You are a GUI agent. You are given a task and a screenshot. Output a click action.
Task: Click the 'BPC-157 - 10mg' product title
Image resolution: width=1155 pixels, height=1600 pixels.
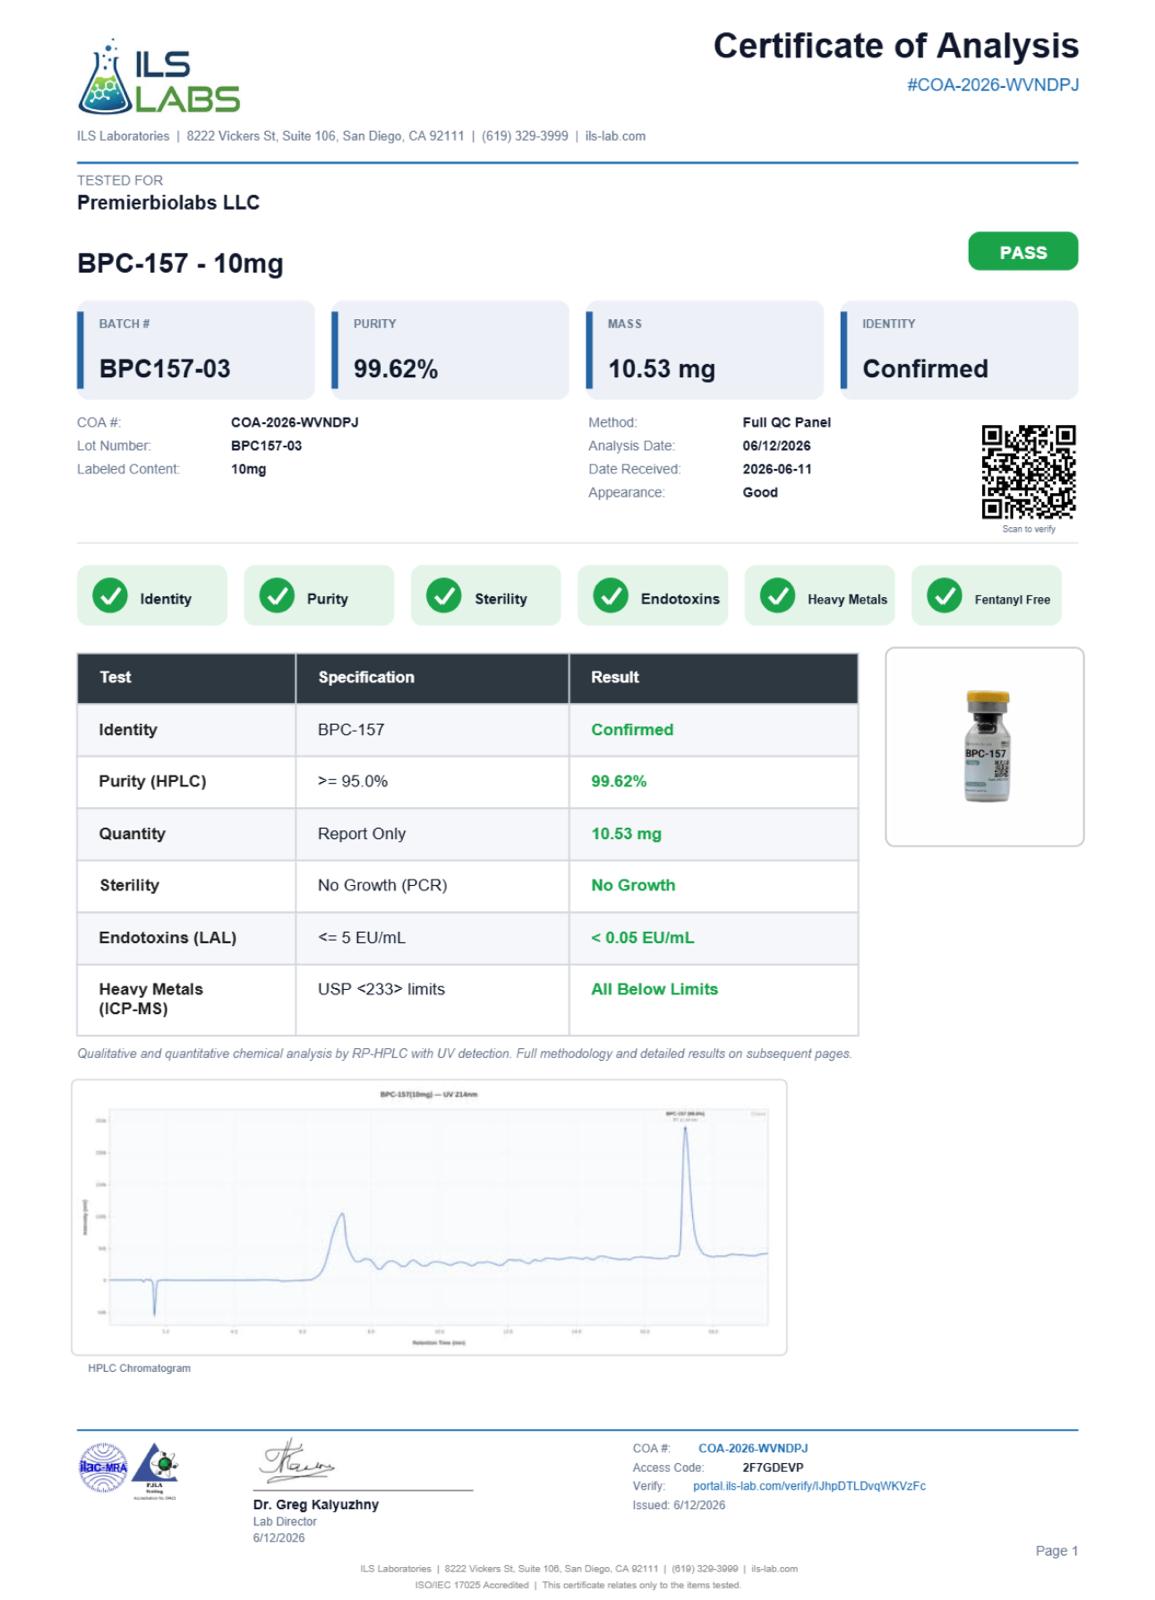pos(180,263)
